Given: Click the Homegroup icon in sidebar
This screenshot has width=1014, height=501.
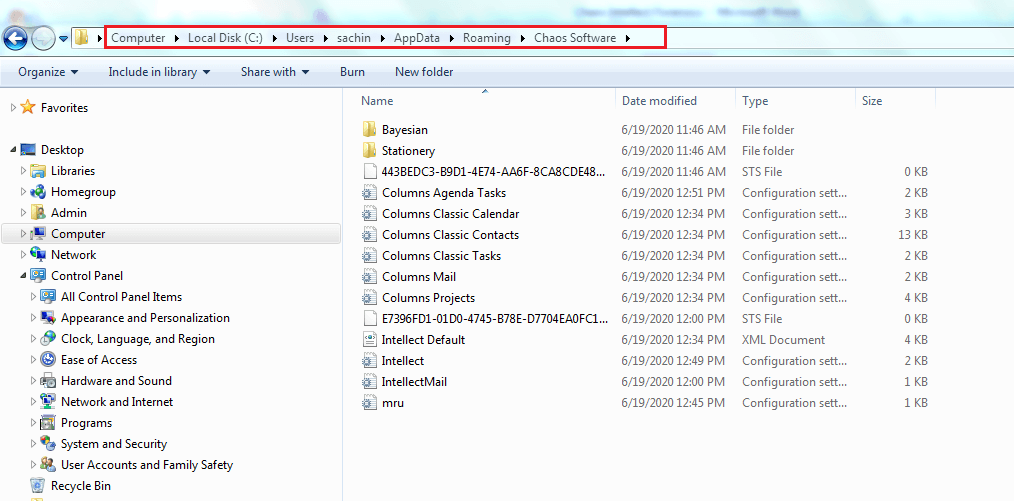Looking at the screenshot, I should pos(38,191).
